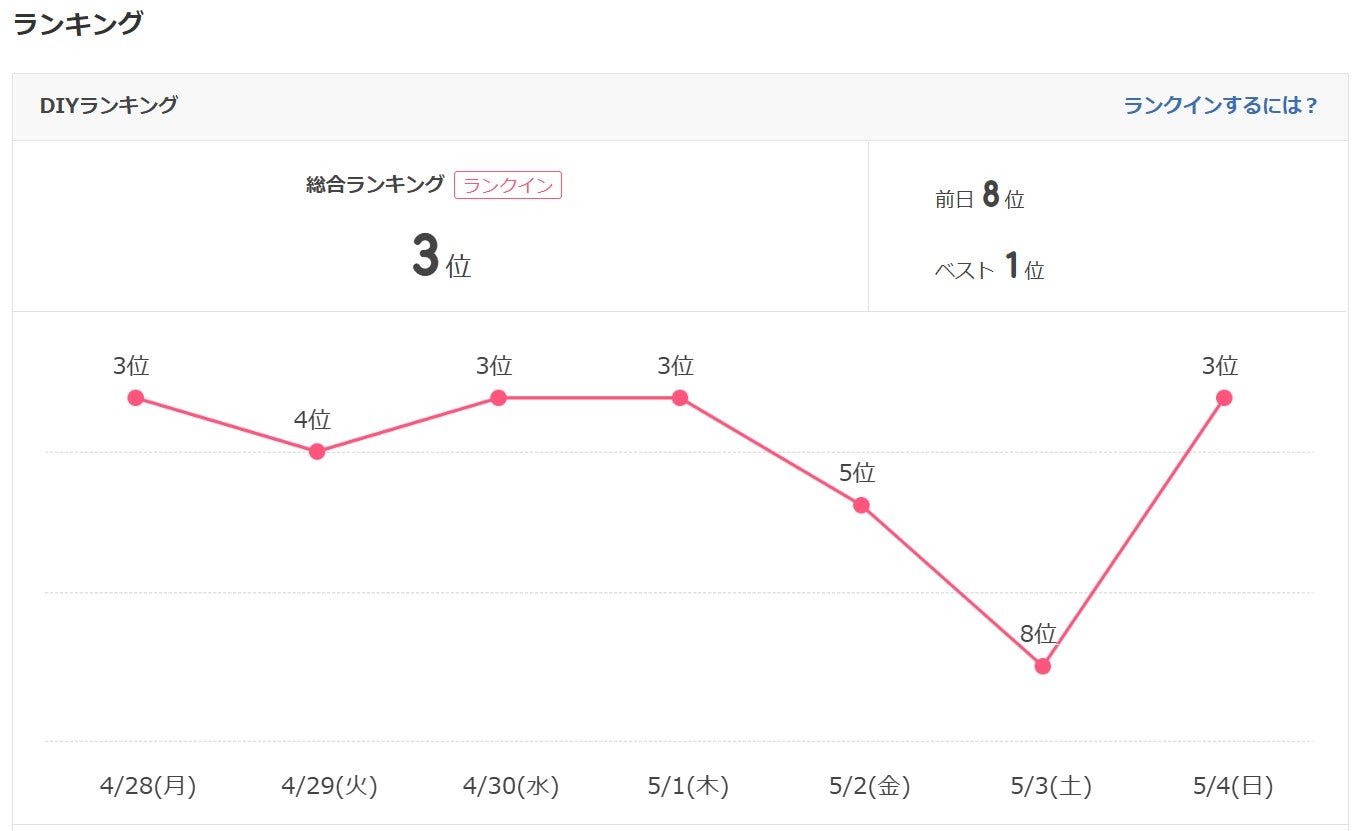The width and height of the screenshot is (1354, 831).
Task: Select the 4/28 data point on chart
Action: click(136, 398)
